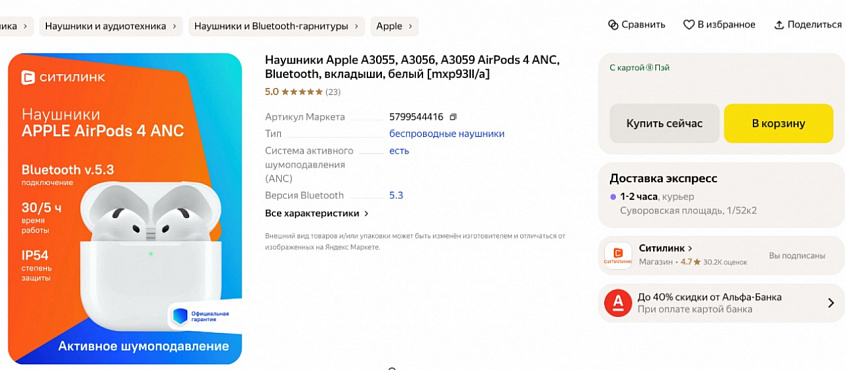Click the Купить сейчас button
The image size is (846, 370).
click(x=665, y=124)
